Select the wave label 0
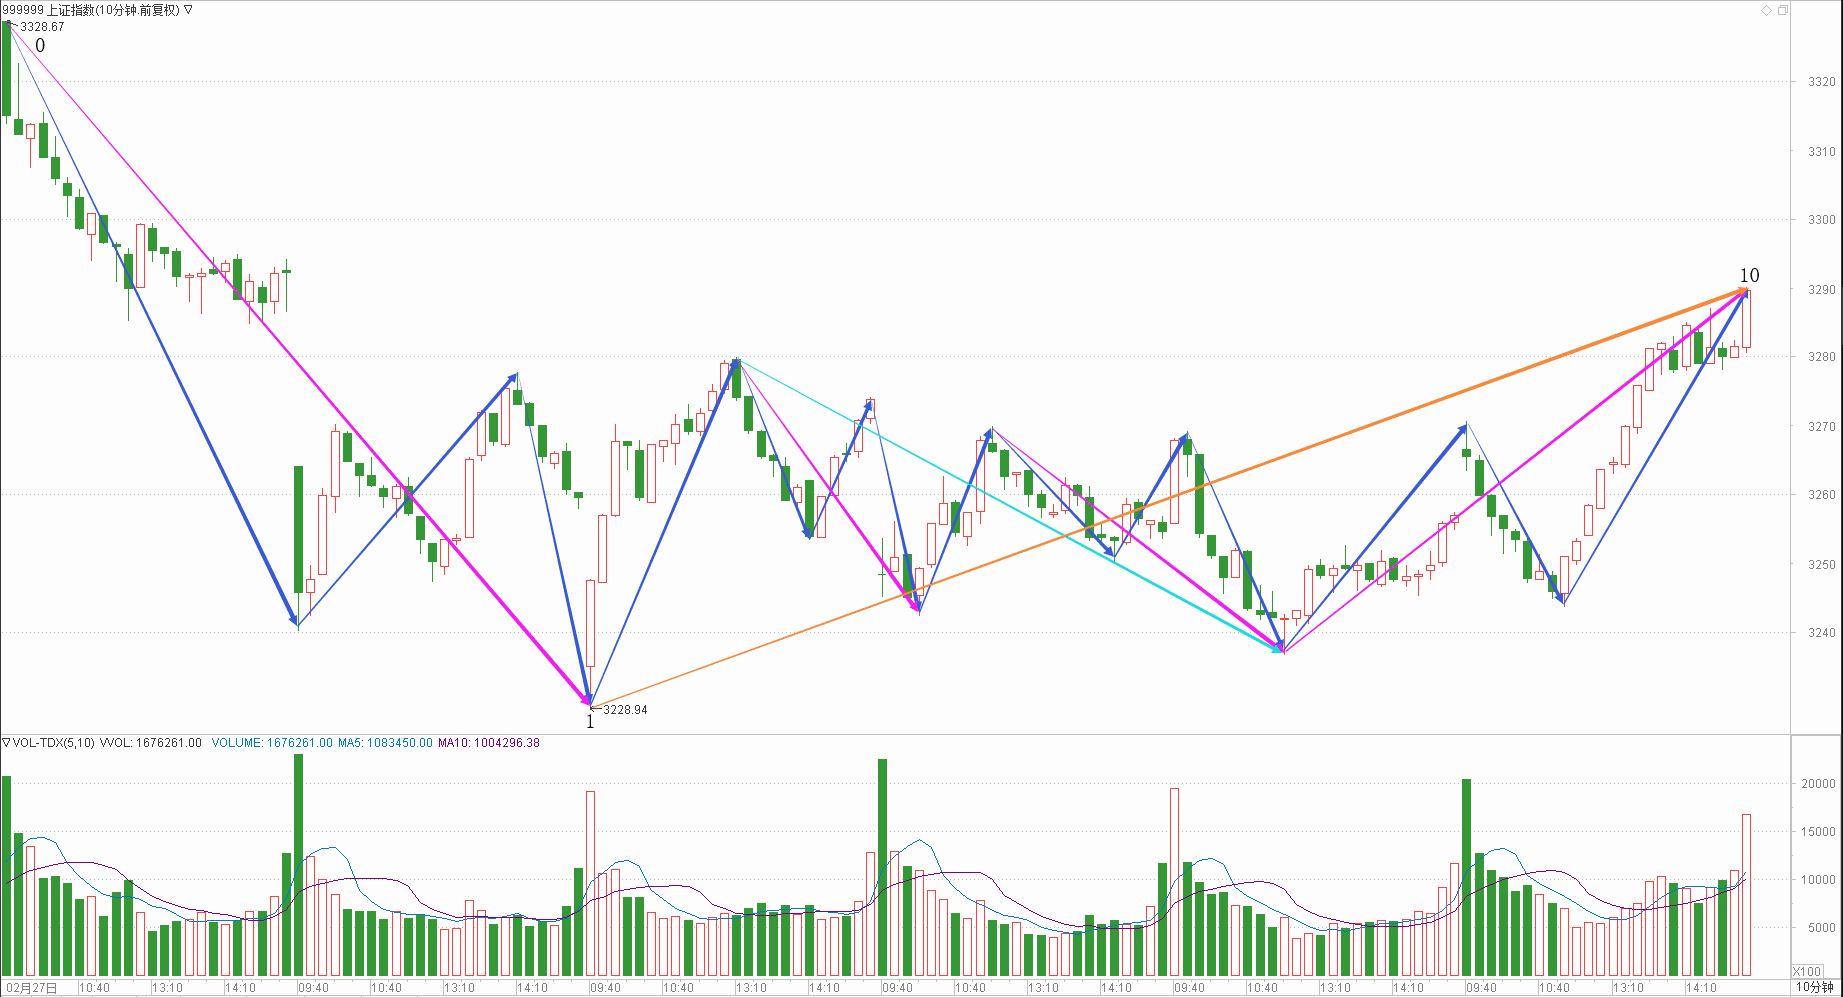 pyautogui.click(x=40, y=46)
